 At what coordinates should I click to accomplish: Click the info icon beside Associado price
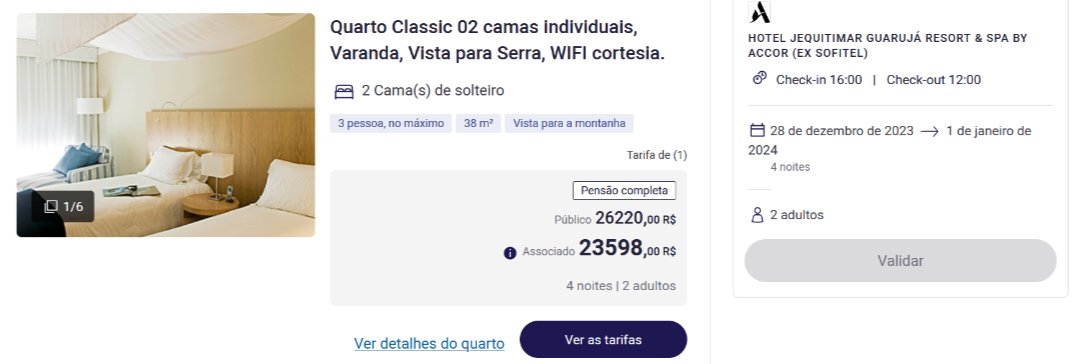510,253
